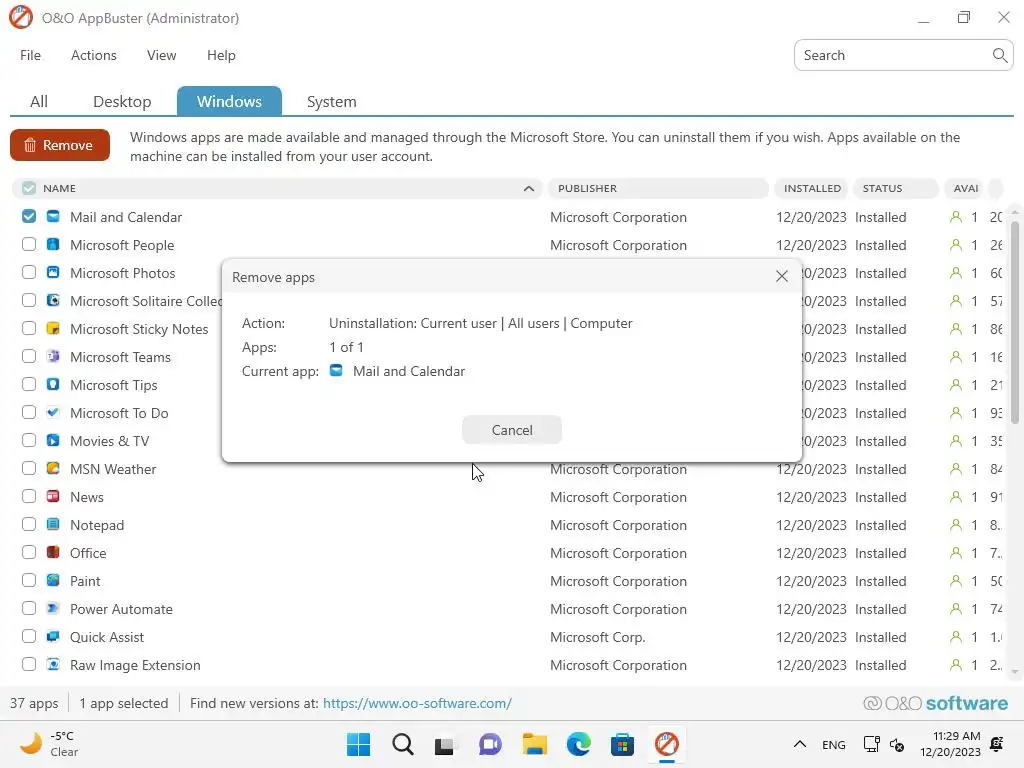Viewport: 1024px width, 768px height.
Task: Open the File menu
Action: 30,56
